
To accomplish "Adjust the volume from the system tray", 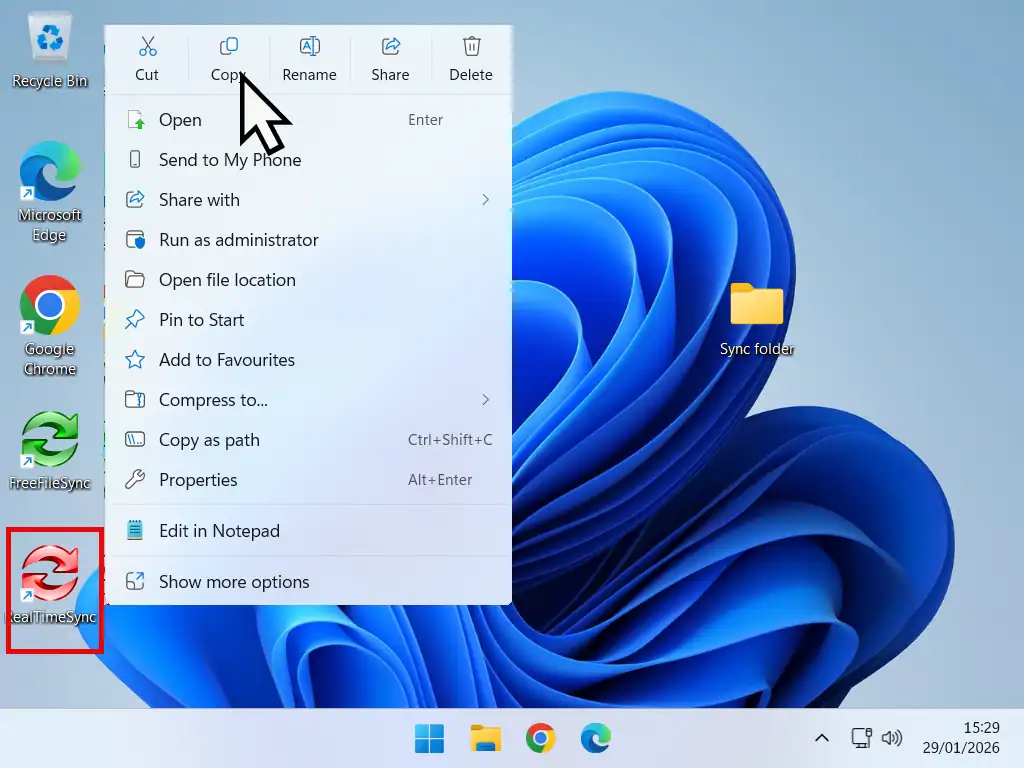I will click(x=891, y=738).
